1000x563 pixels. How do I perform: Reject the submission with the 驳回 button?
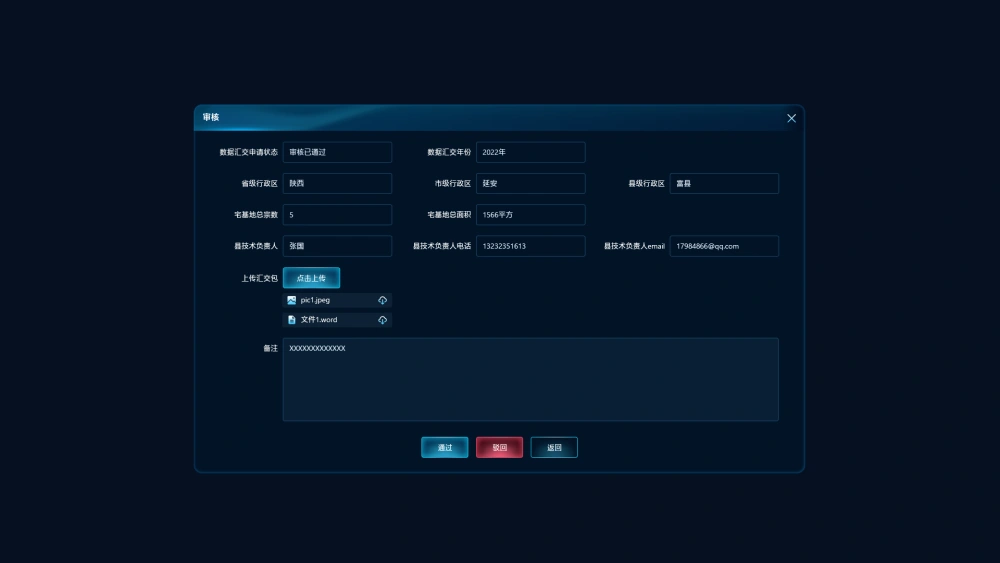499,448
